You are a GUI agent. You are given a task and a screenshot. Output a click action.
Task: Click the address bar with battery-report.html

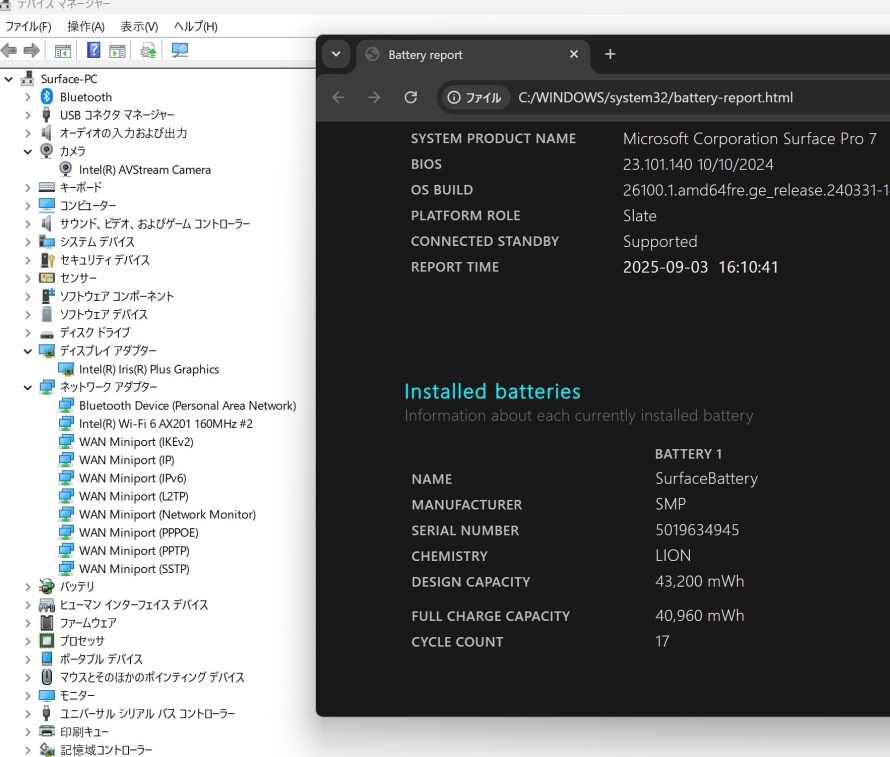(663, 98)
